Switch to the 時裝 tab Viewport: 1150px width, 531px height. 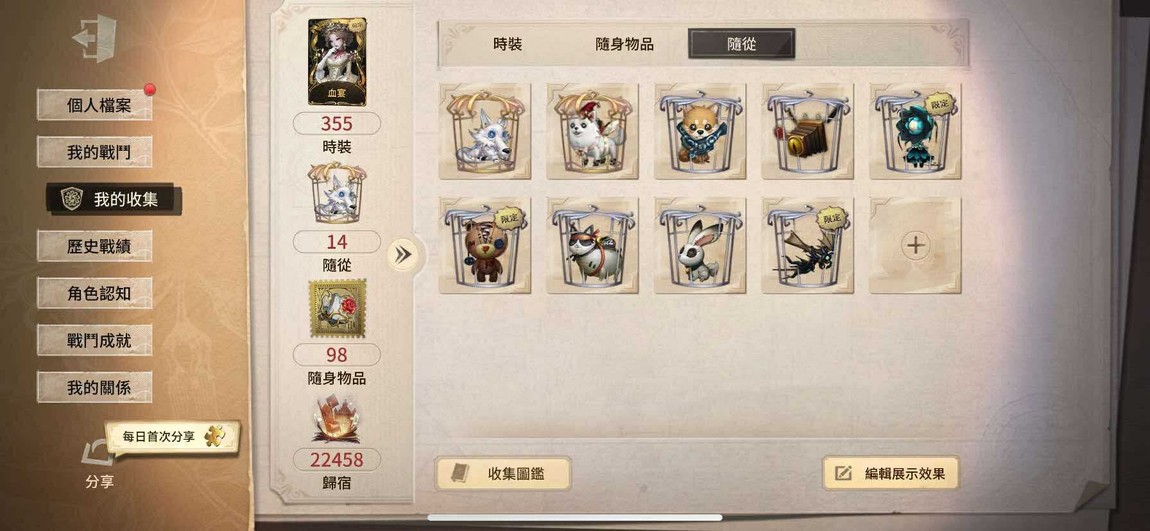click(508, 44)
